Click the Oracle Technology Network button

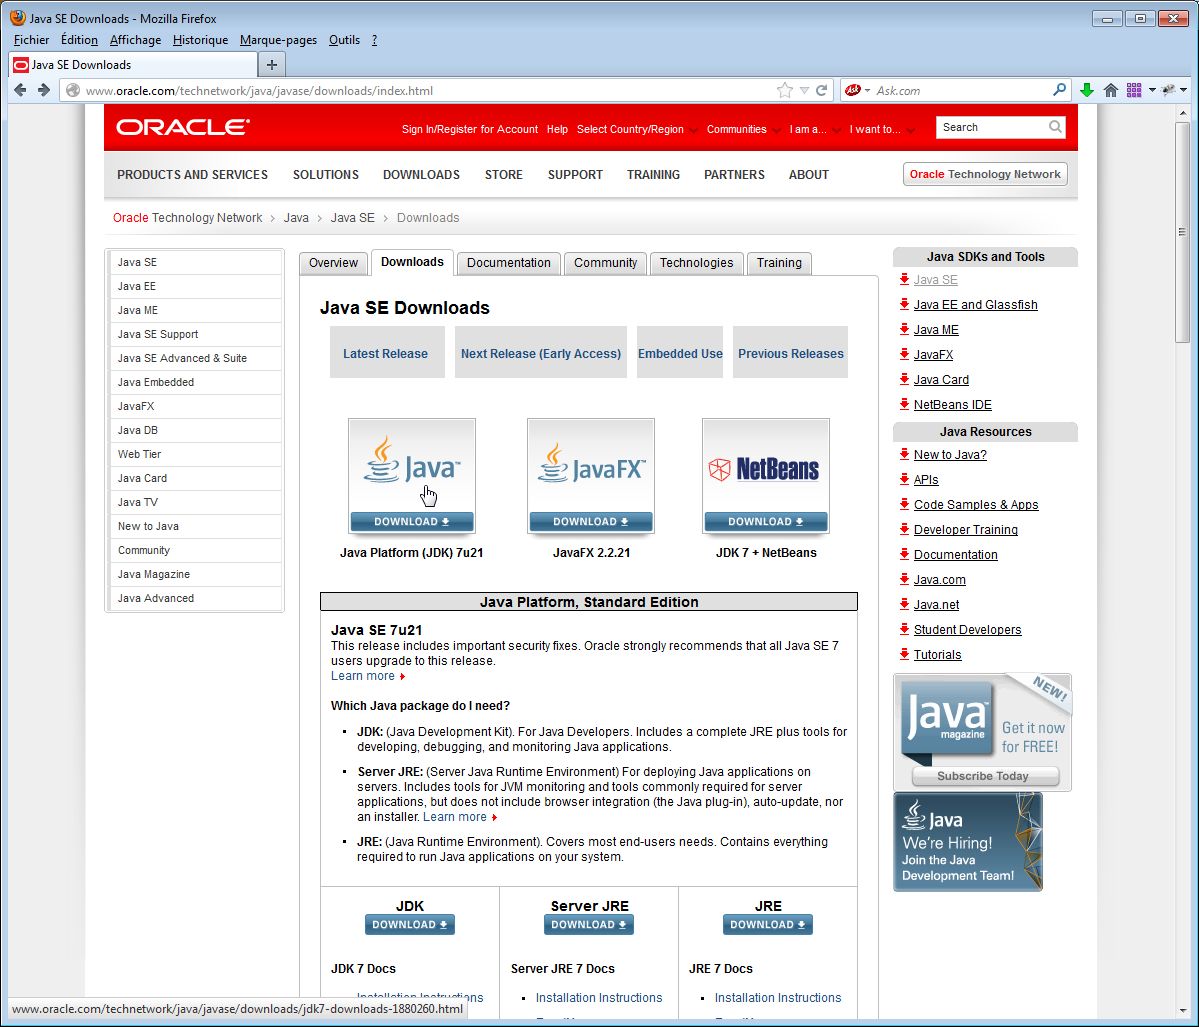click(x=985, y=174)
